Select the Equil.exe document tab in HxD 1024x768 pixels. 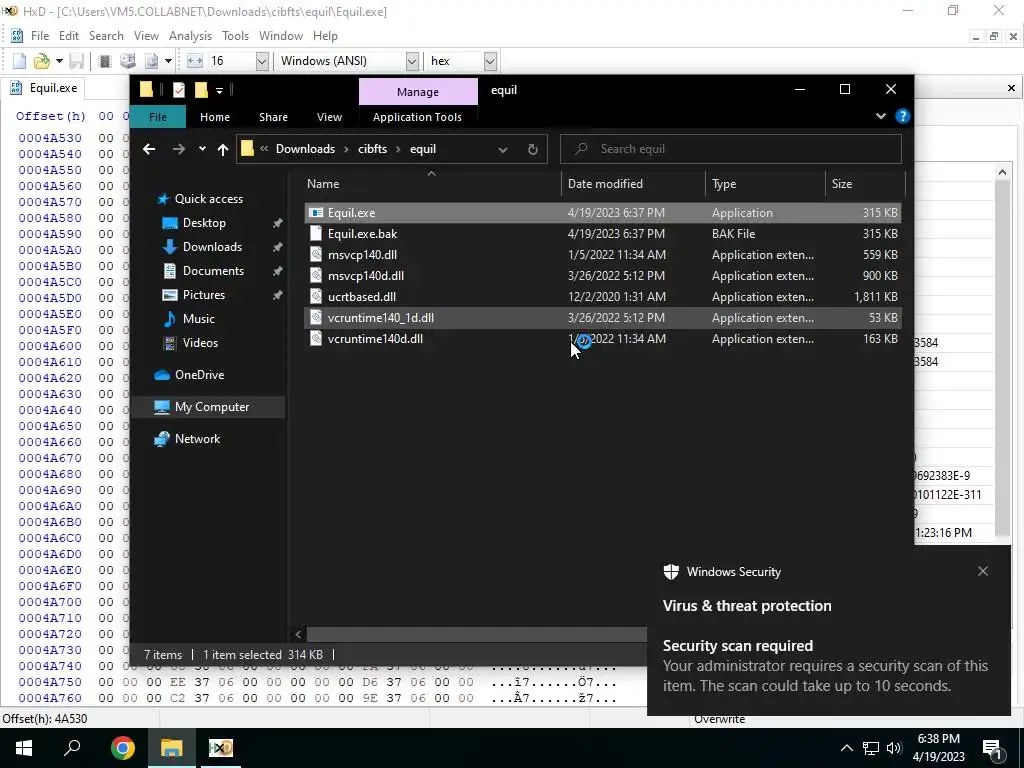click(x=43, y=88)
